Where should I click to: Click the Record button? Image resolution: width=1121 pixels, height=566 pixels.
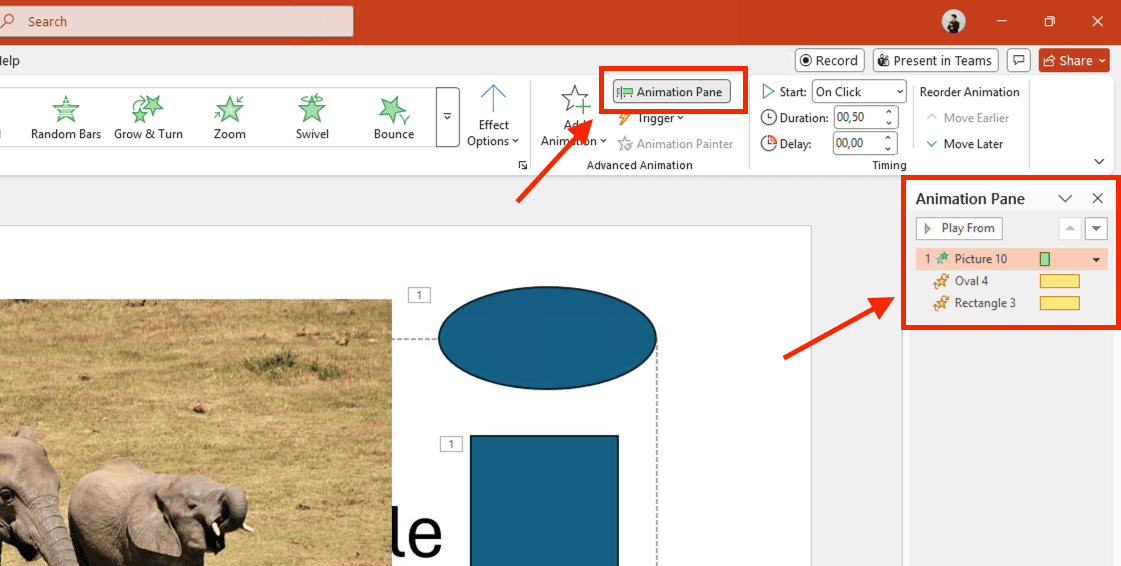coord(829,61)
